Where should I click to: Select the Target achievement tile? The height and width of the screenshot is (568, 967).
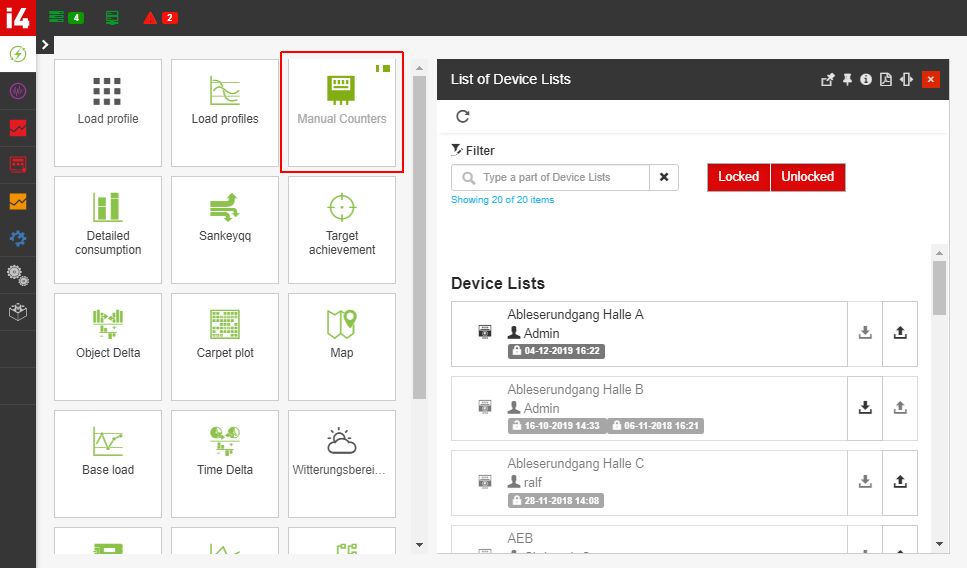tap(342, 230)
